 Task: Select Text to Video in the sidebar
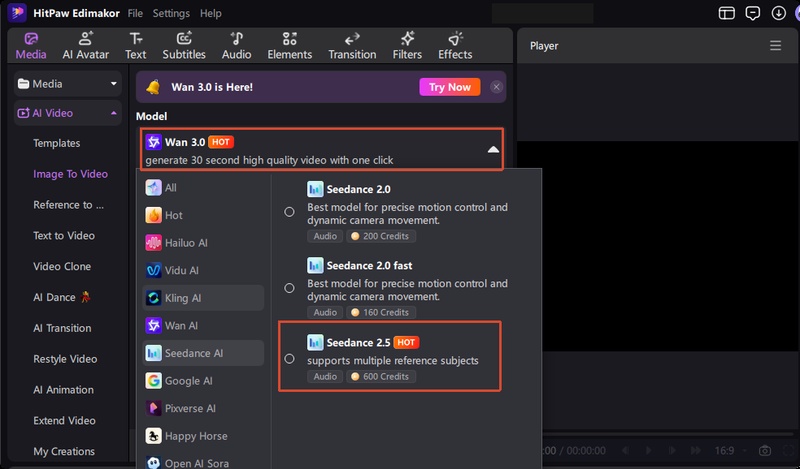[x=64, y=236]
